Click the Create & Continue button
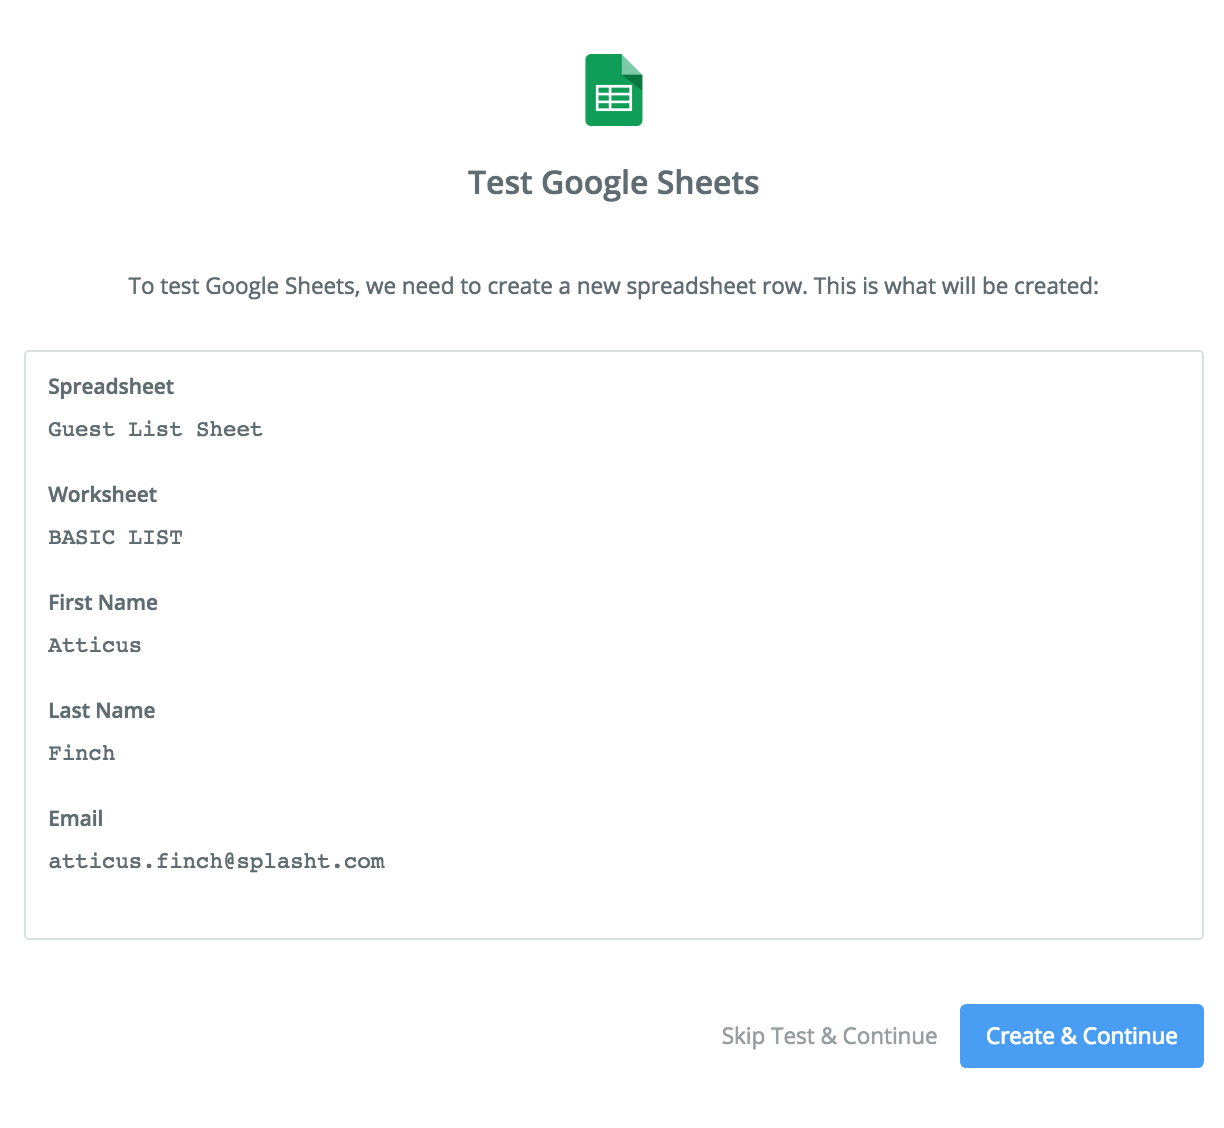This screenshot has height=1128, width=1224. point(1081,1036)
